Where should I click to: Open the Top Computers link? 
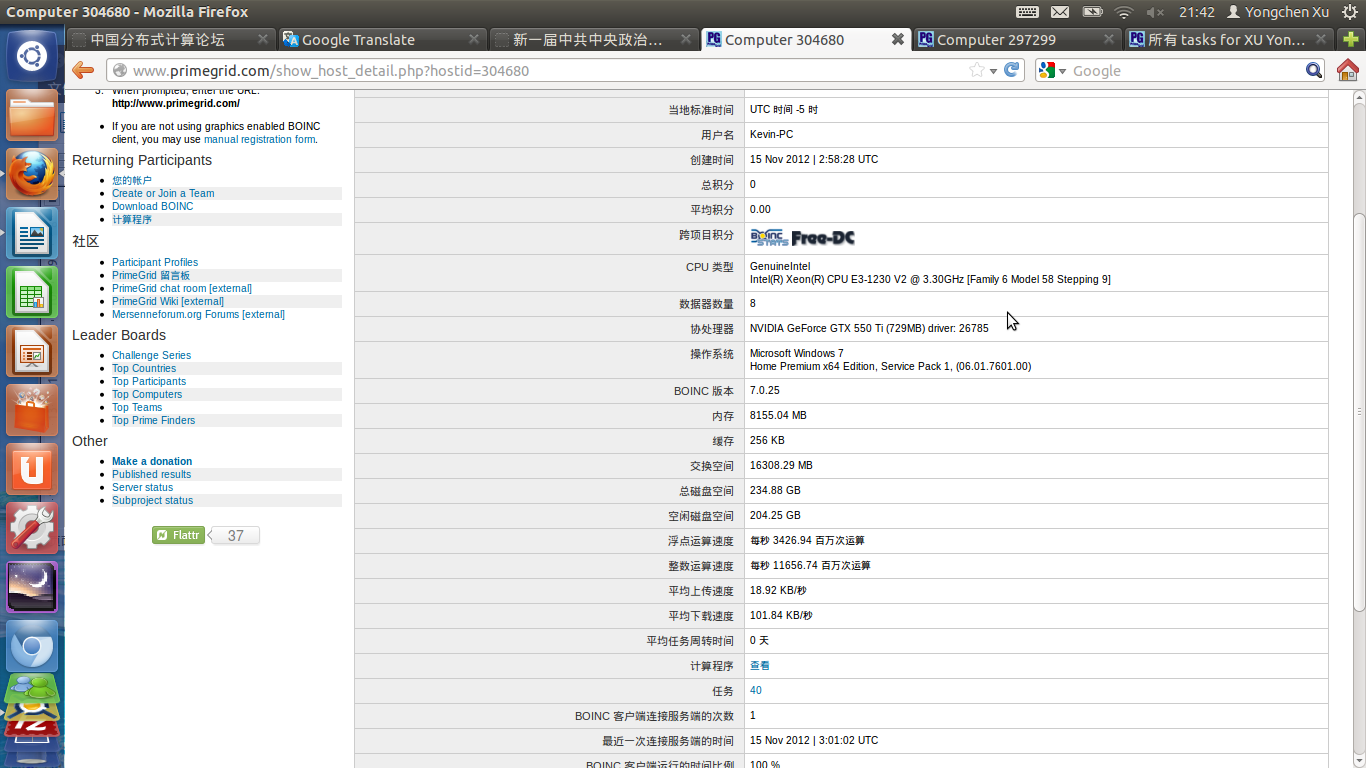point(147,394)
